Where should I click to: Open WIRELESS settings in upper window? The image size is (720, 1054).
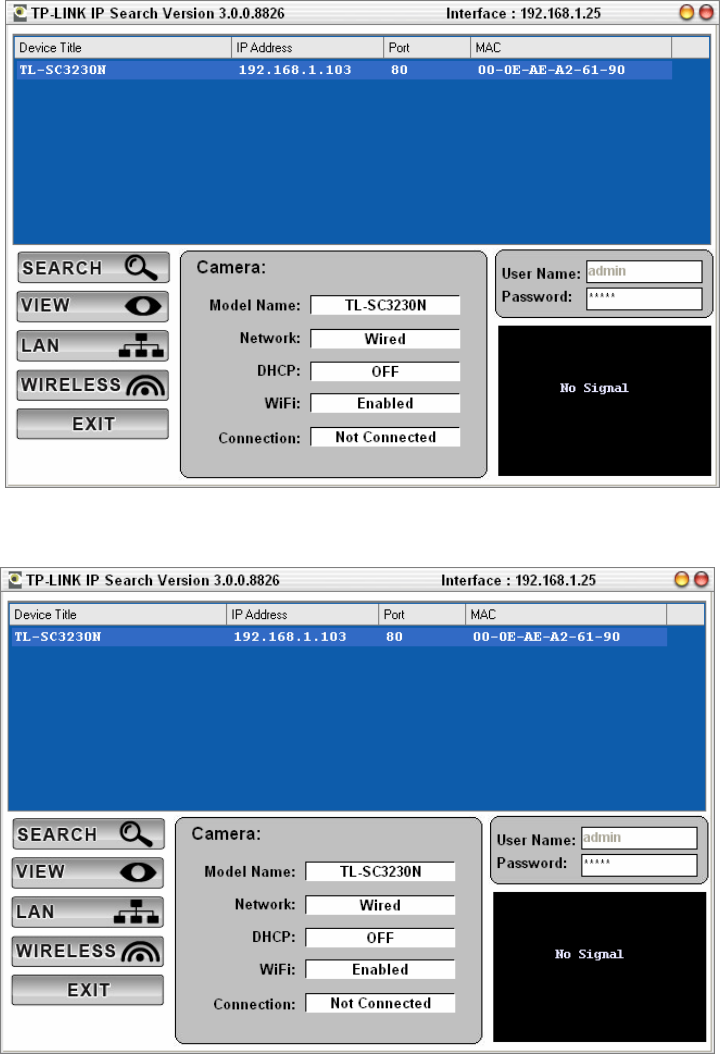93,385
